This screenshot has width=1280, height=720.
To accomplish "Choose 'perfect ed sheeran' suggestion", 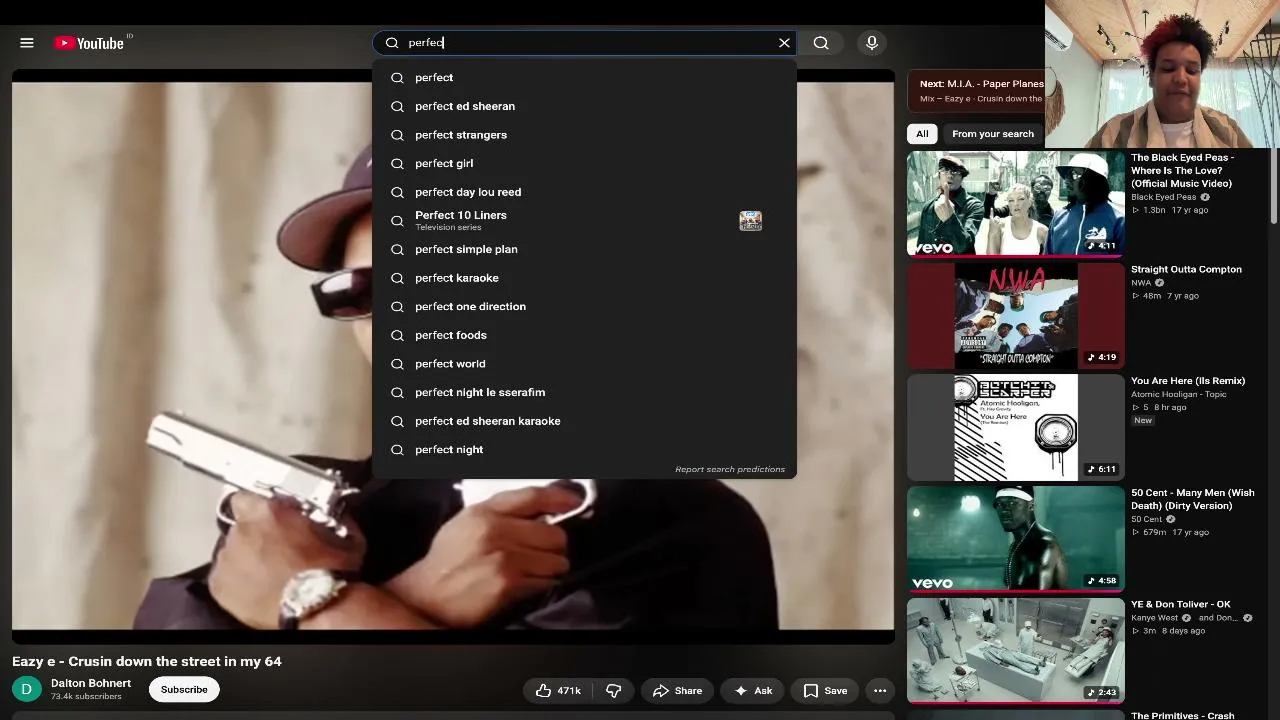I will click(x=584, y=106).
